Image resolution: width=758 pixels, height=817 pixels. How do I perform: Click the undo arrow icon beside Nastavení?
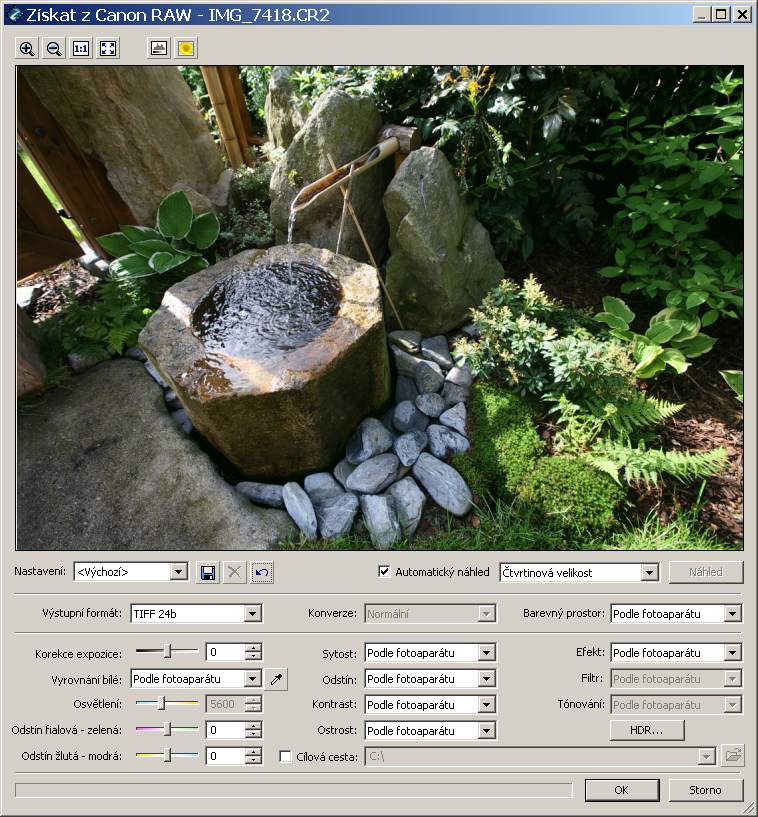tap(261, 572)
